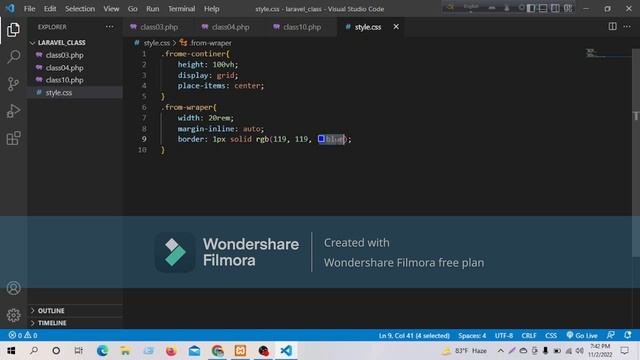Open the Customize Layout icon
The image size is (640, 360).
click(568, 8)
